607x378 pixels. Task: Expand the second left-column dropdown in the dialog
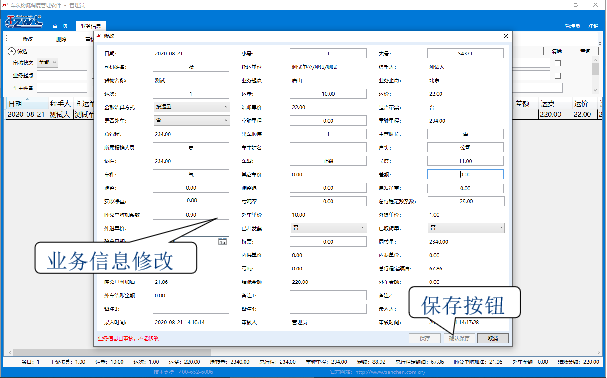[192, 120]
